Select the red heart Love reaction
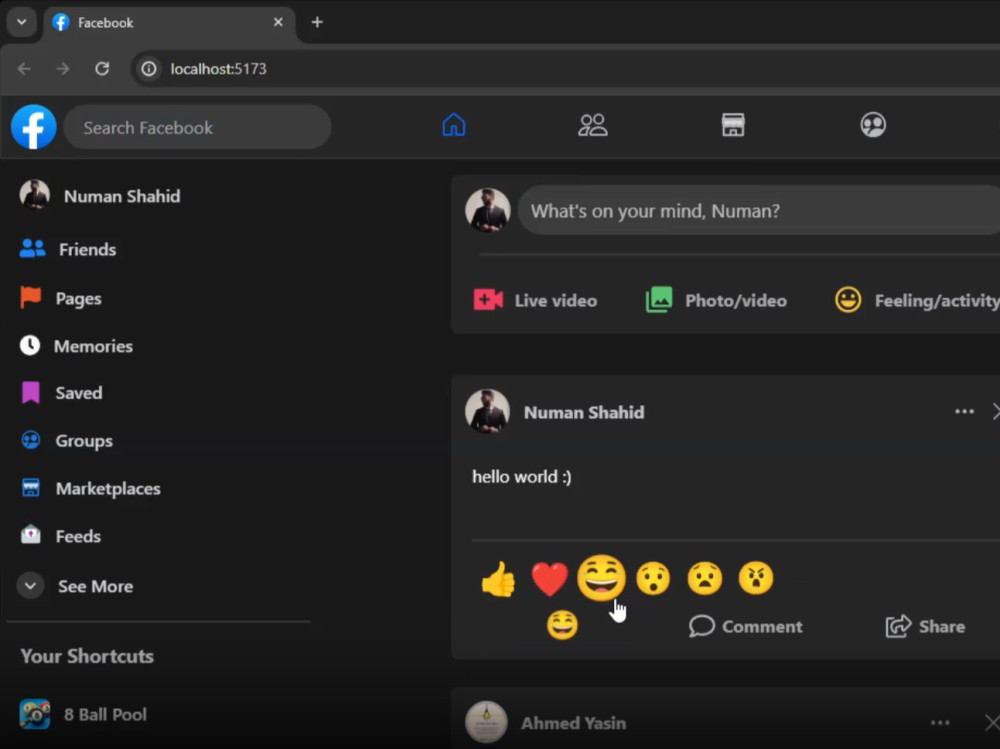This screenshot has width=1000, height=749. click(549, 579)
